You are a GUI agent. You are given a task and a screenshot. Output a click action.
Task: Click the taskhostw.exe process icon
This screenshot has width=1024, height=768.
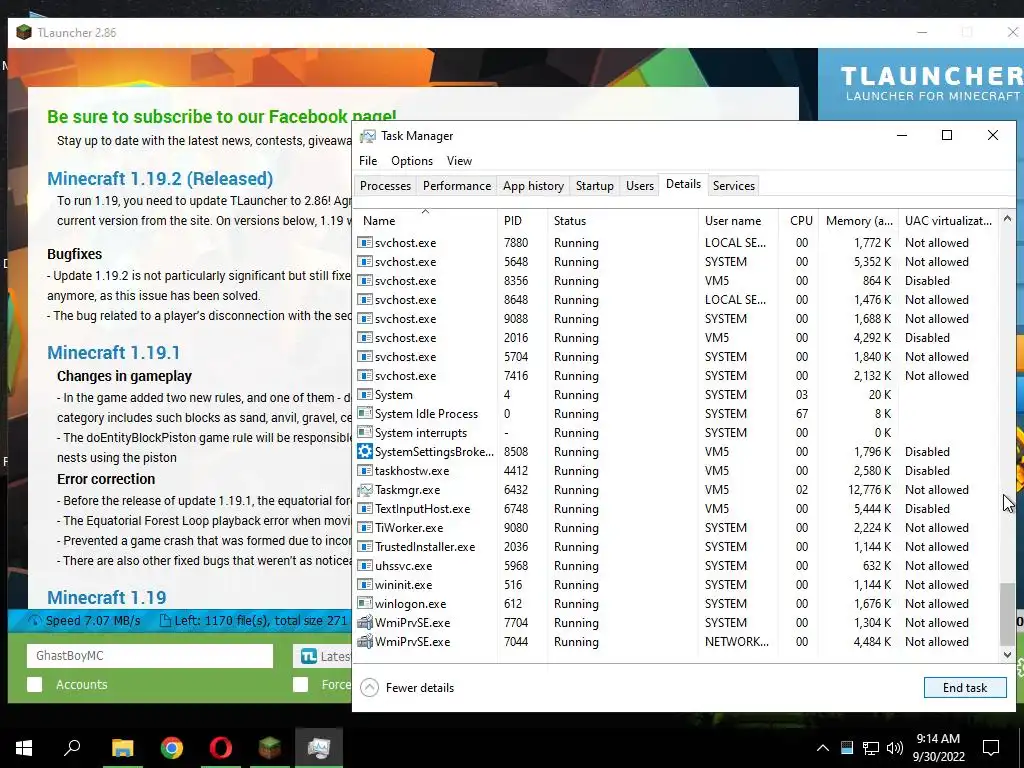click(364, 470)
